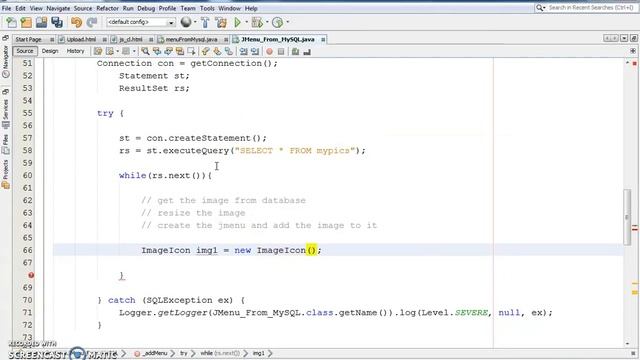The height and width of the screenshot is (360, 640).
Task: Start macro recording with red circle
Action: point(269,51)
